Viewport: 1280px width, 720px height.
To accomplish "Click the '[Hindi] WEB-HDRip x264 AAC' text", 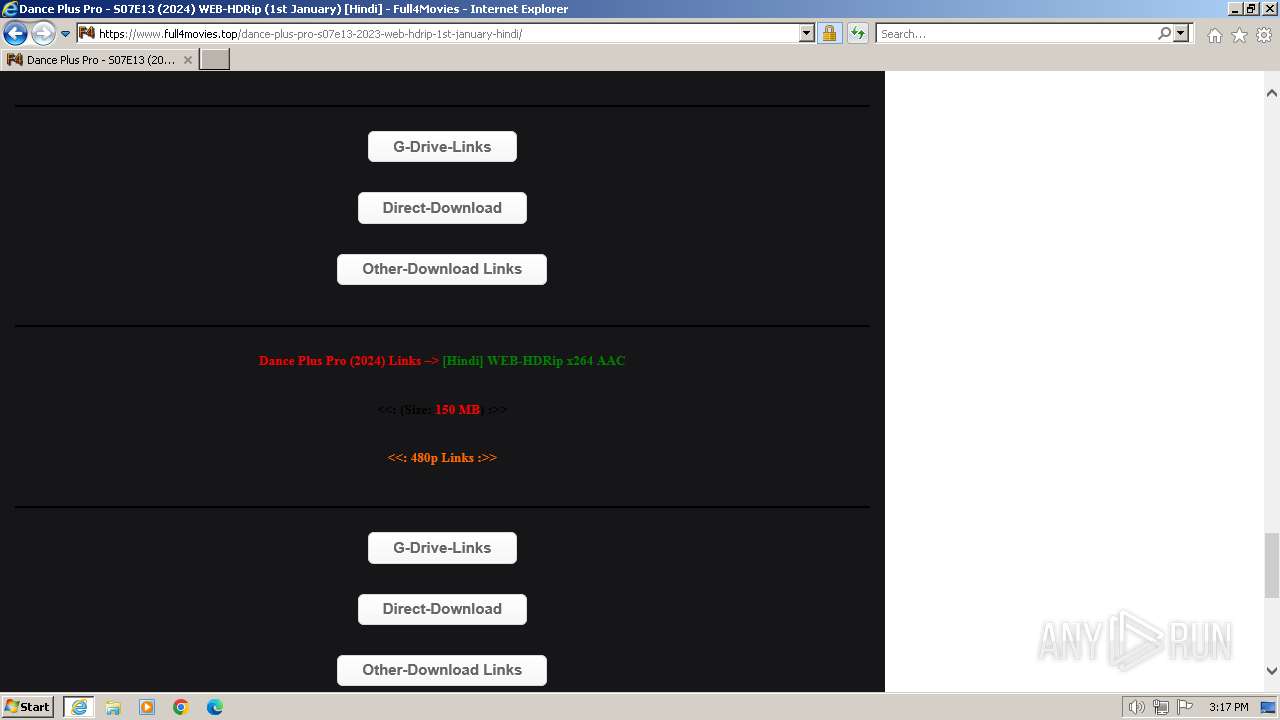I will coord(534,361).
